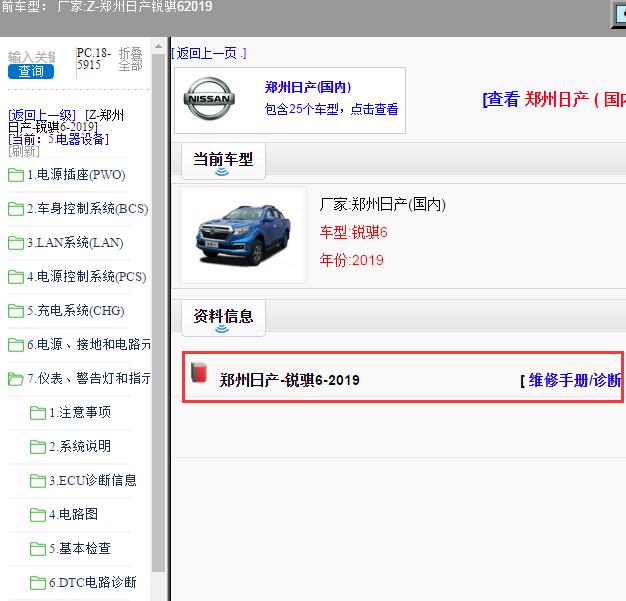The height and width of the screenshot is (601, 626).
Task: Click folder icon beside 5.基本检查
Action: 38,548
